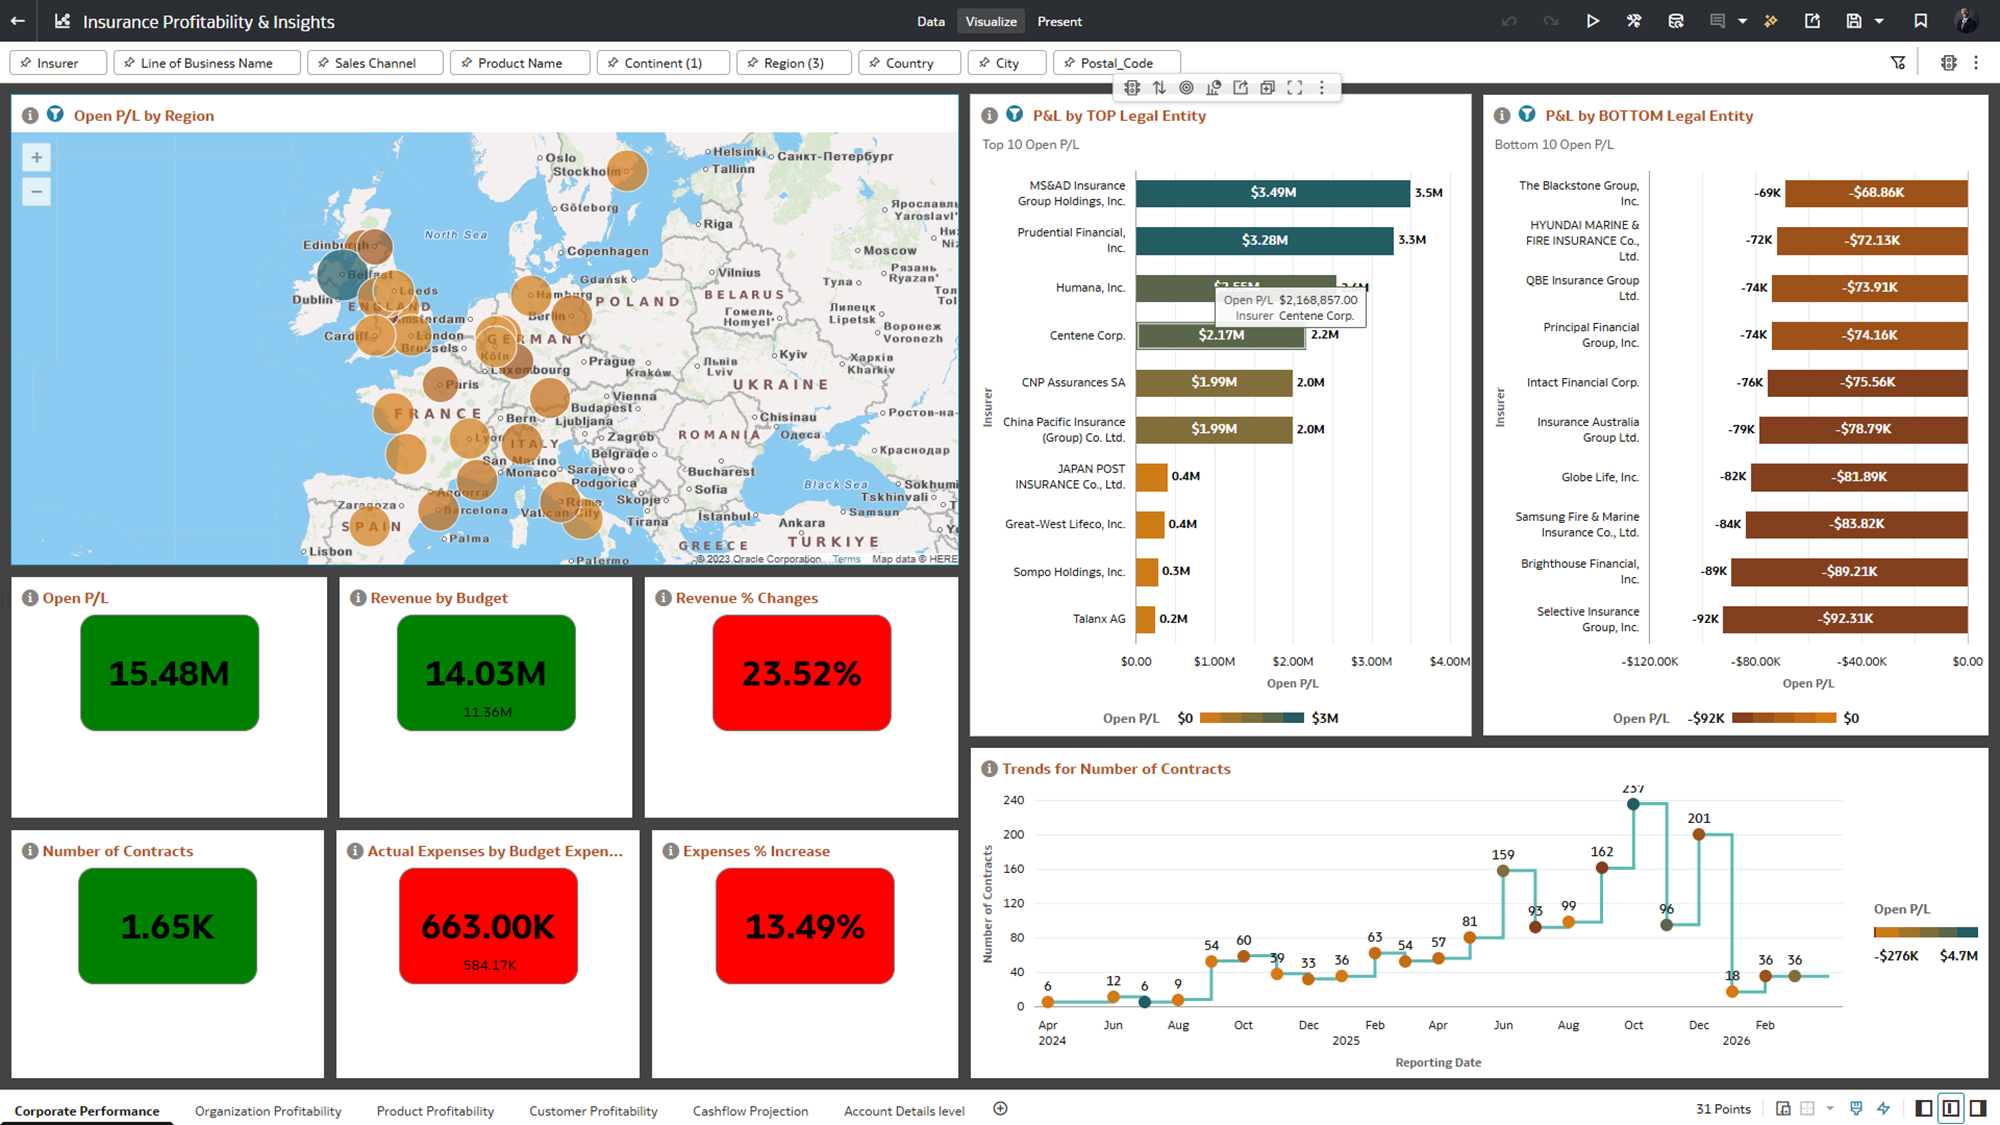Switch to the Present mode tab
Screen dimensions: 2000x1125
(x=1059, y=21)
